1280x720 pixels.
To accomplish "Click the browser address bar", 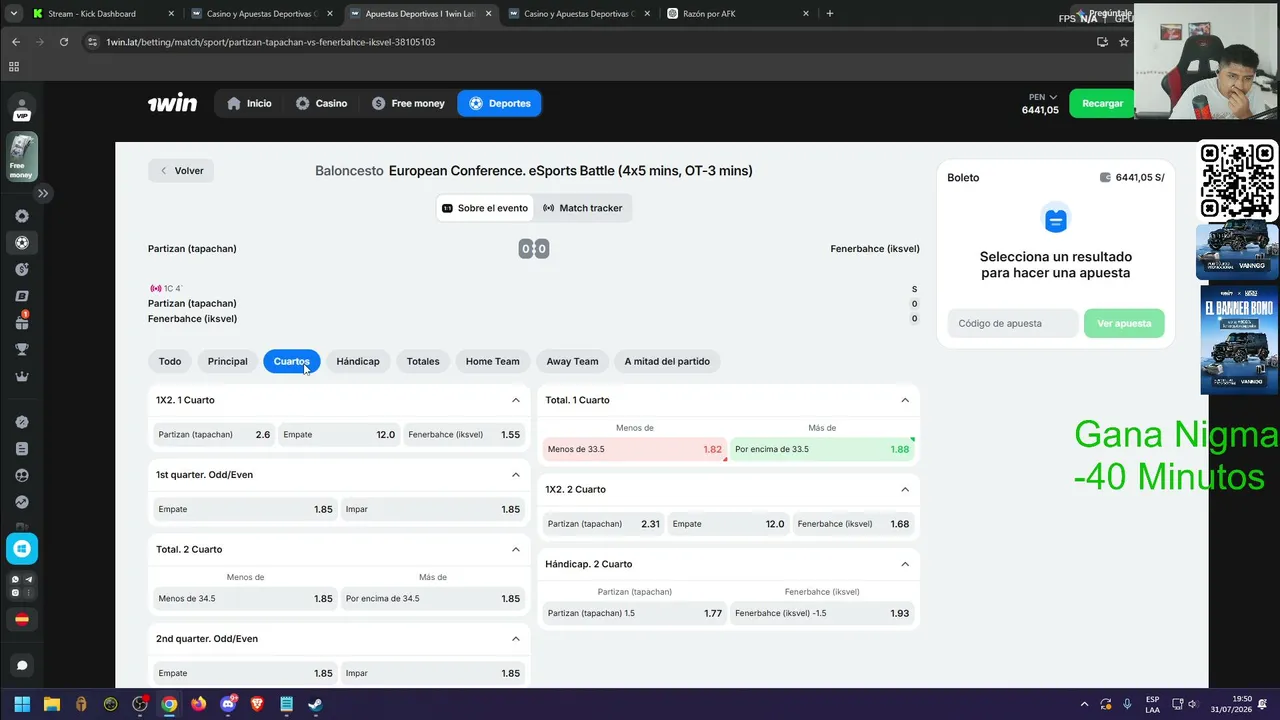I will tap(590, 42).
